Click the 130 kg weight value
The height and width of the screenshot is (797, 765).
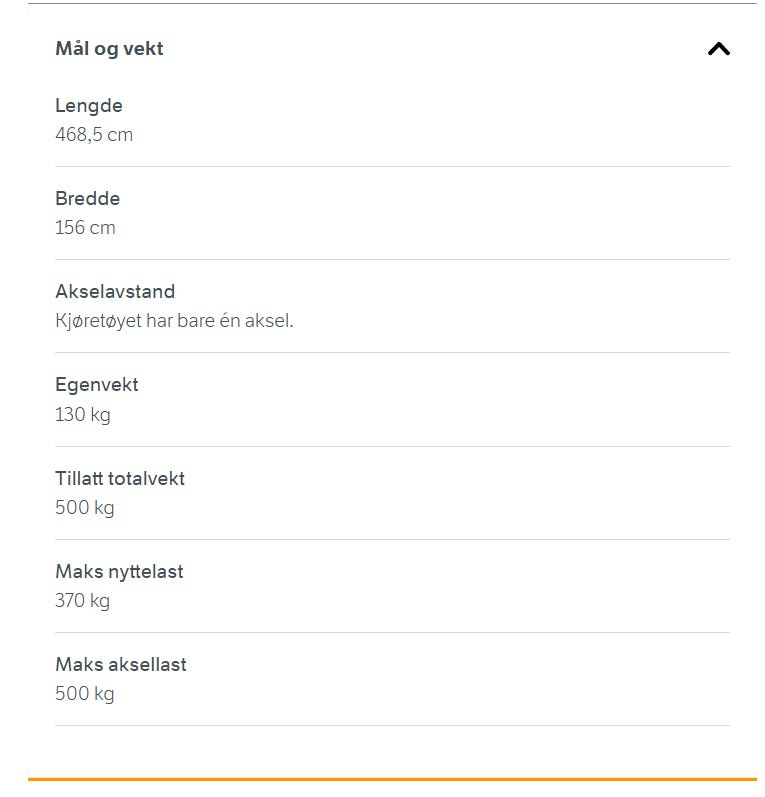click(83, 414)
